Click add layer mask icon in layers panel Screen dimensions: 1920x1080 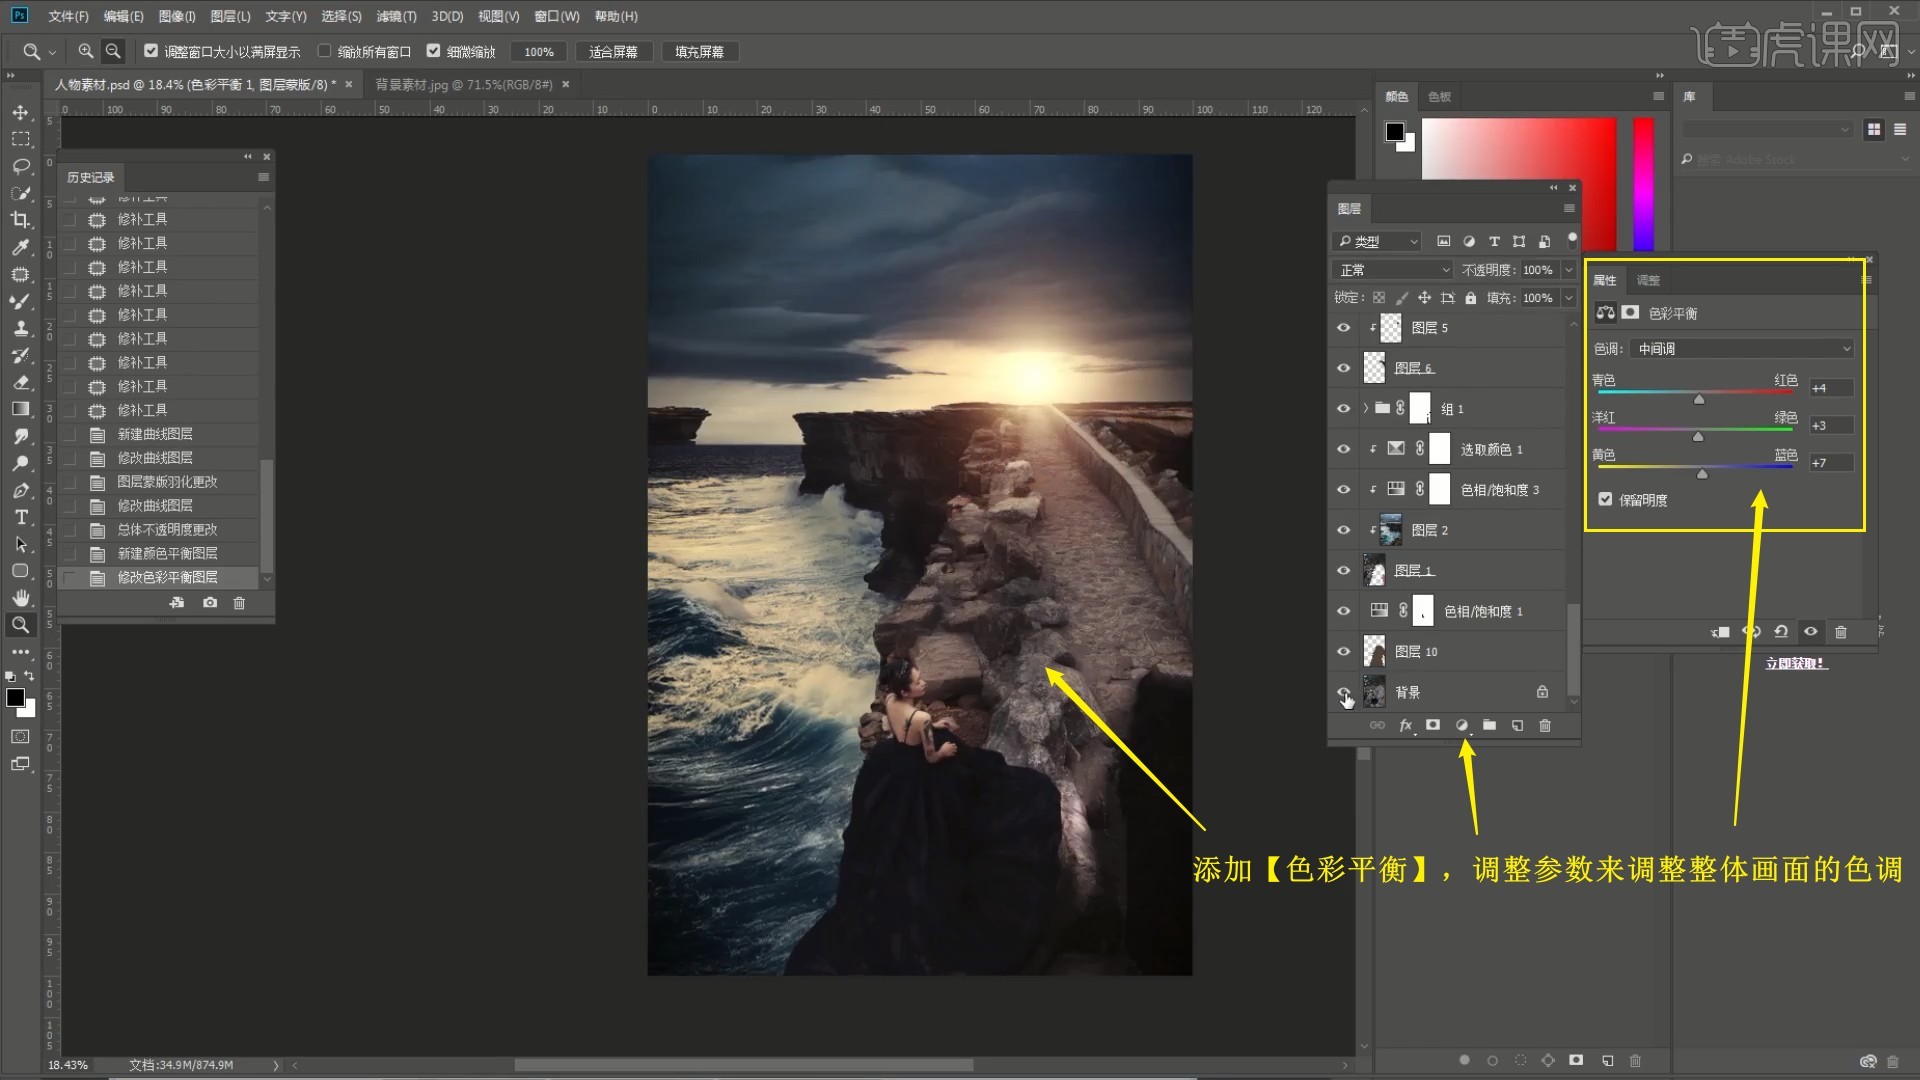1433,725
